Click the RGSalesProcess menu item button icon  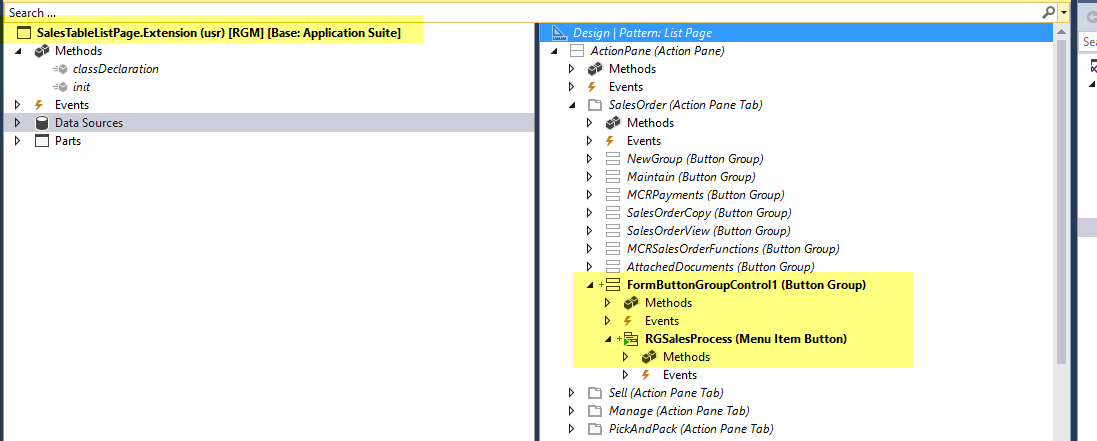pyautogui.click(x=632, y=339)
